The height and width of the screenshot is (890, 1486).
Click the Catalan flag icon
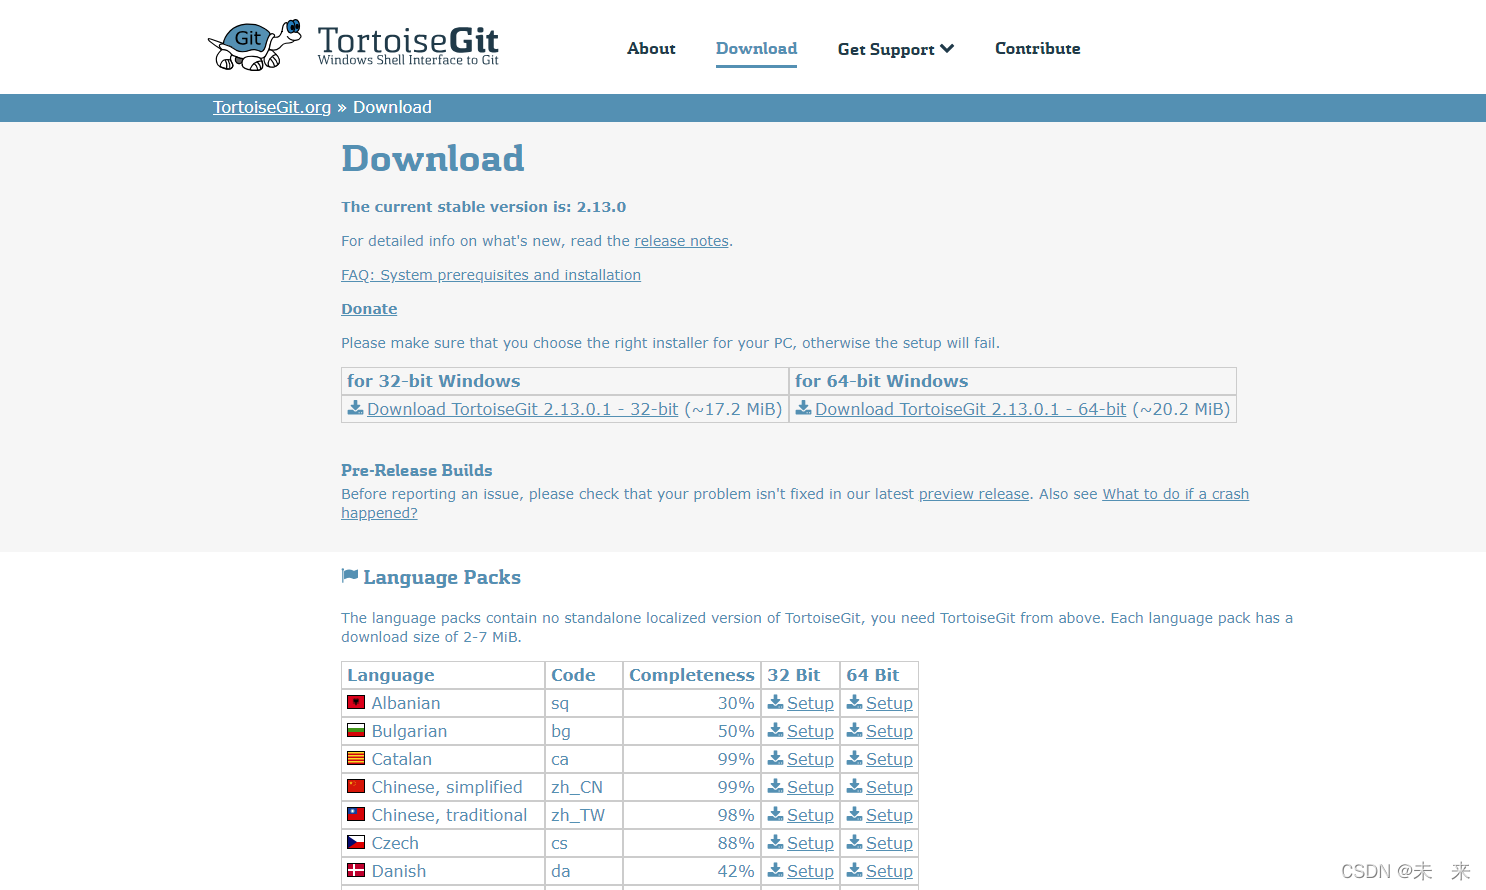click(x=356, y=758)
